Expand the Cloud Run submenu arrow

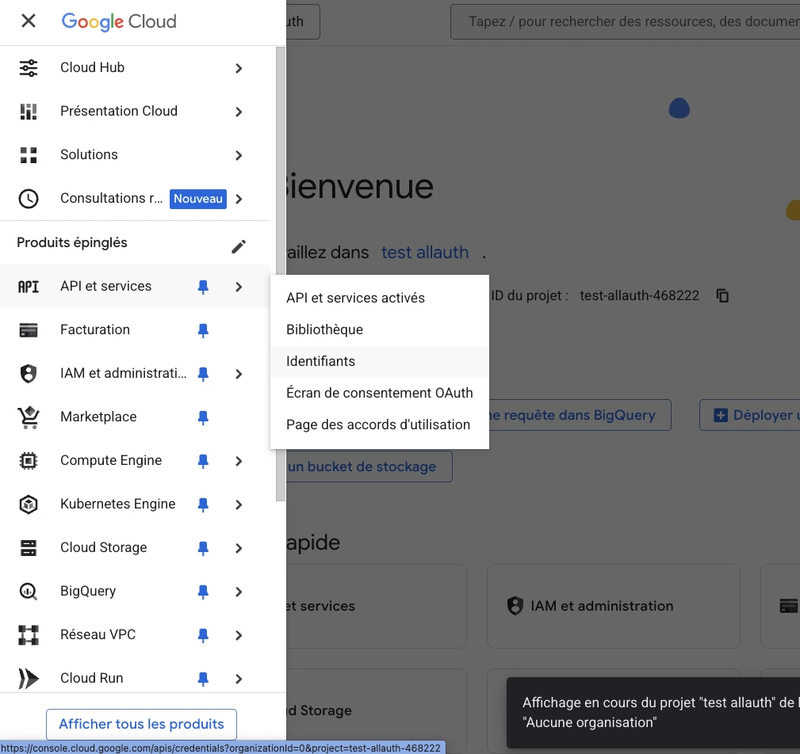(239, 679)
